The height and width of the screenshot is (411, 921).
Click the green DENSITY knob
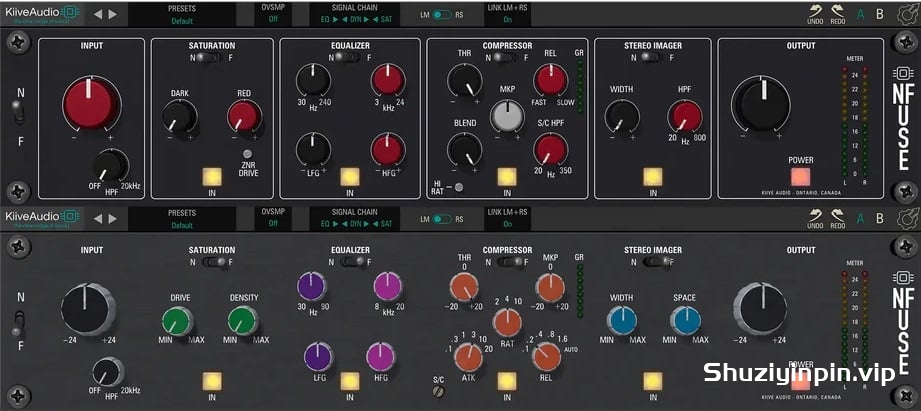(x=243, y=321)
